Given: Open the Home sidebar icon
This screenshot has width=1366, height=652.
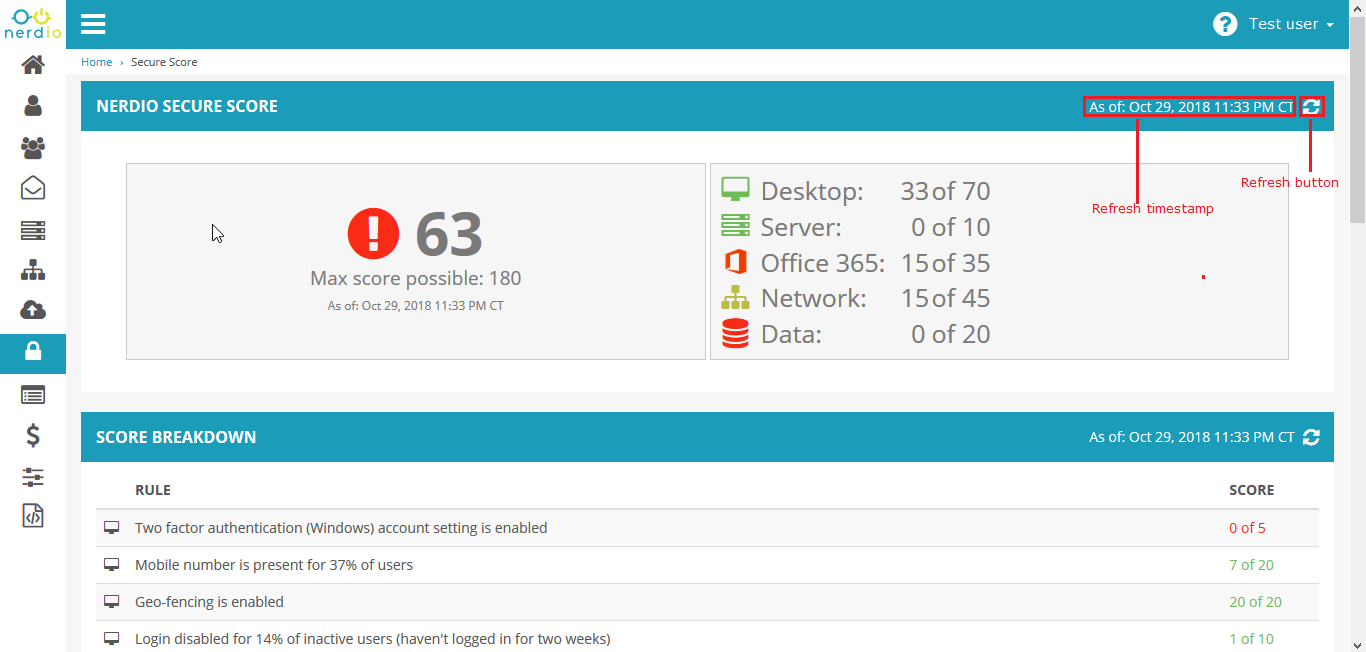Looking at the screenshot, I should [x=33, y=65].
